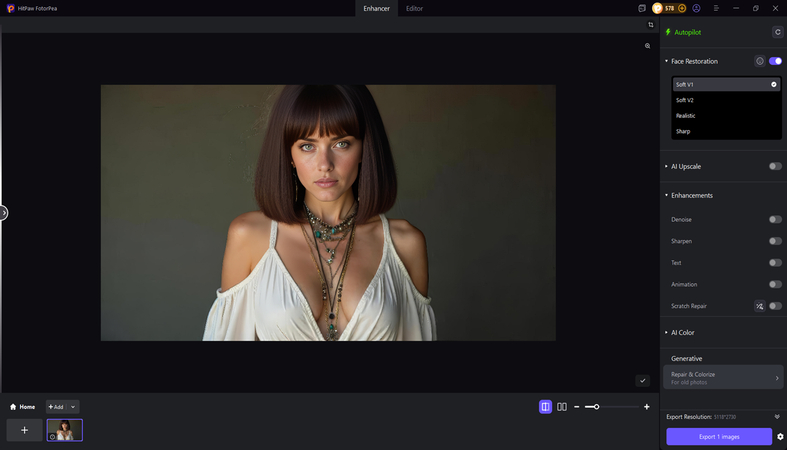Click the face detection icon beside Face Restoration
787x450 pixels.
tap(760, 61)
